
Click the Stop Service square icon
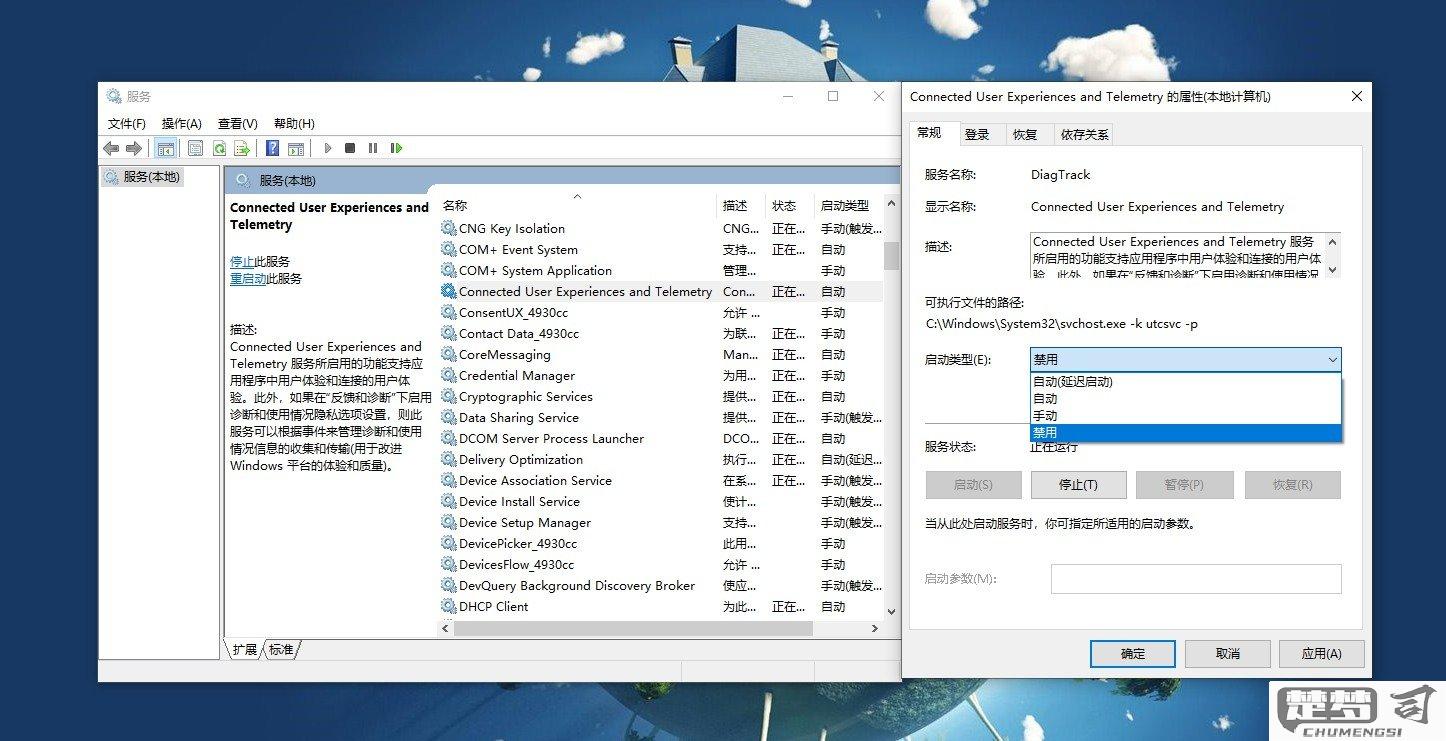tap(350, 148)
